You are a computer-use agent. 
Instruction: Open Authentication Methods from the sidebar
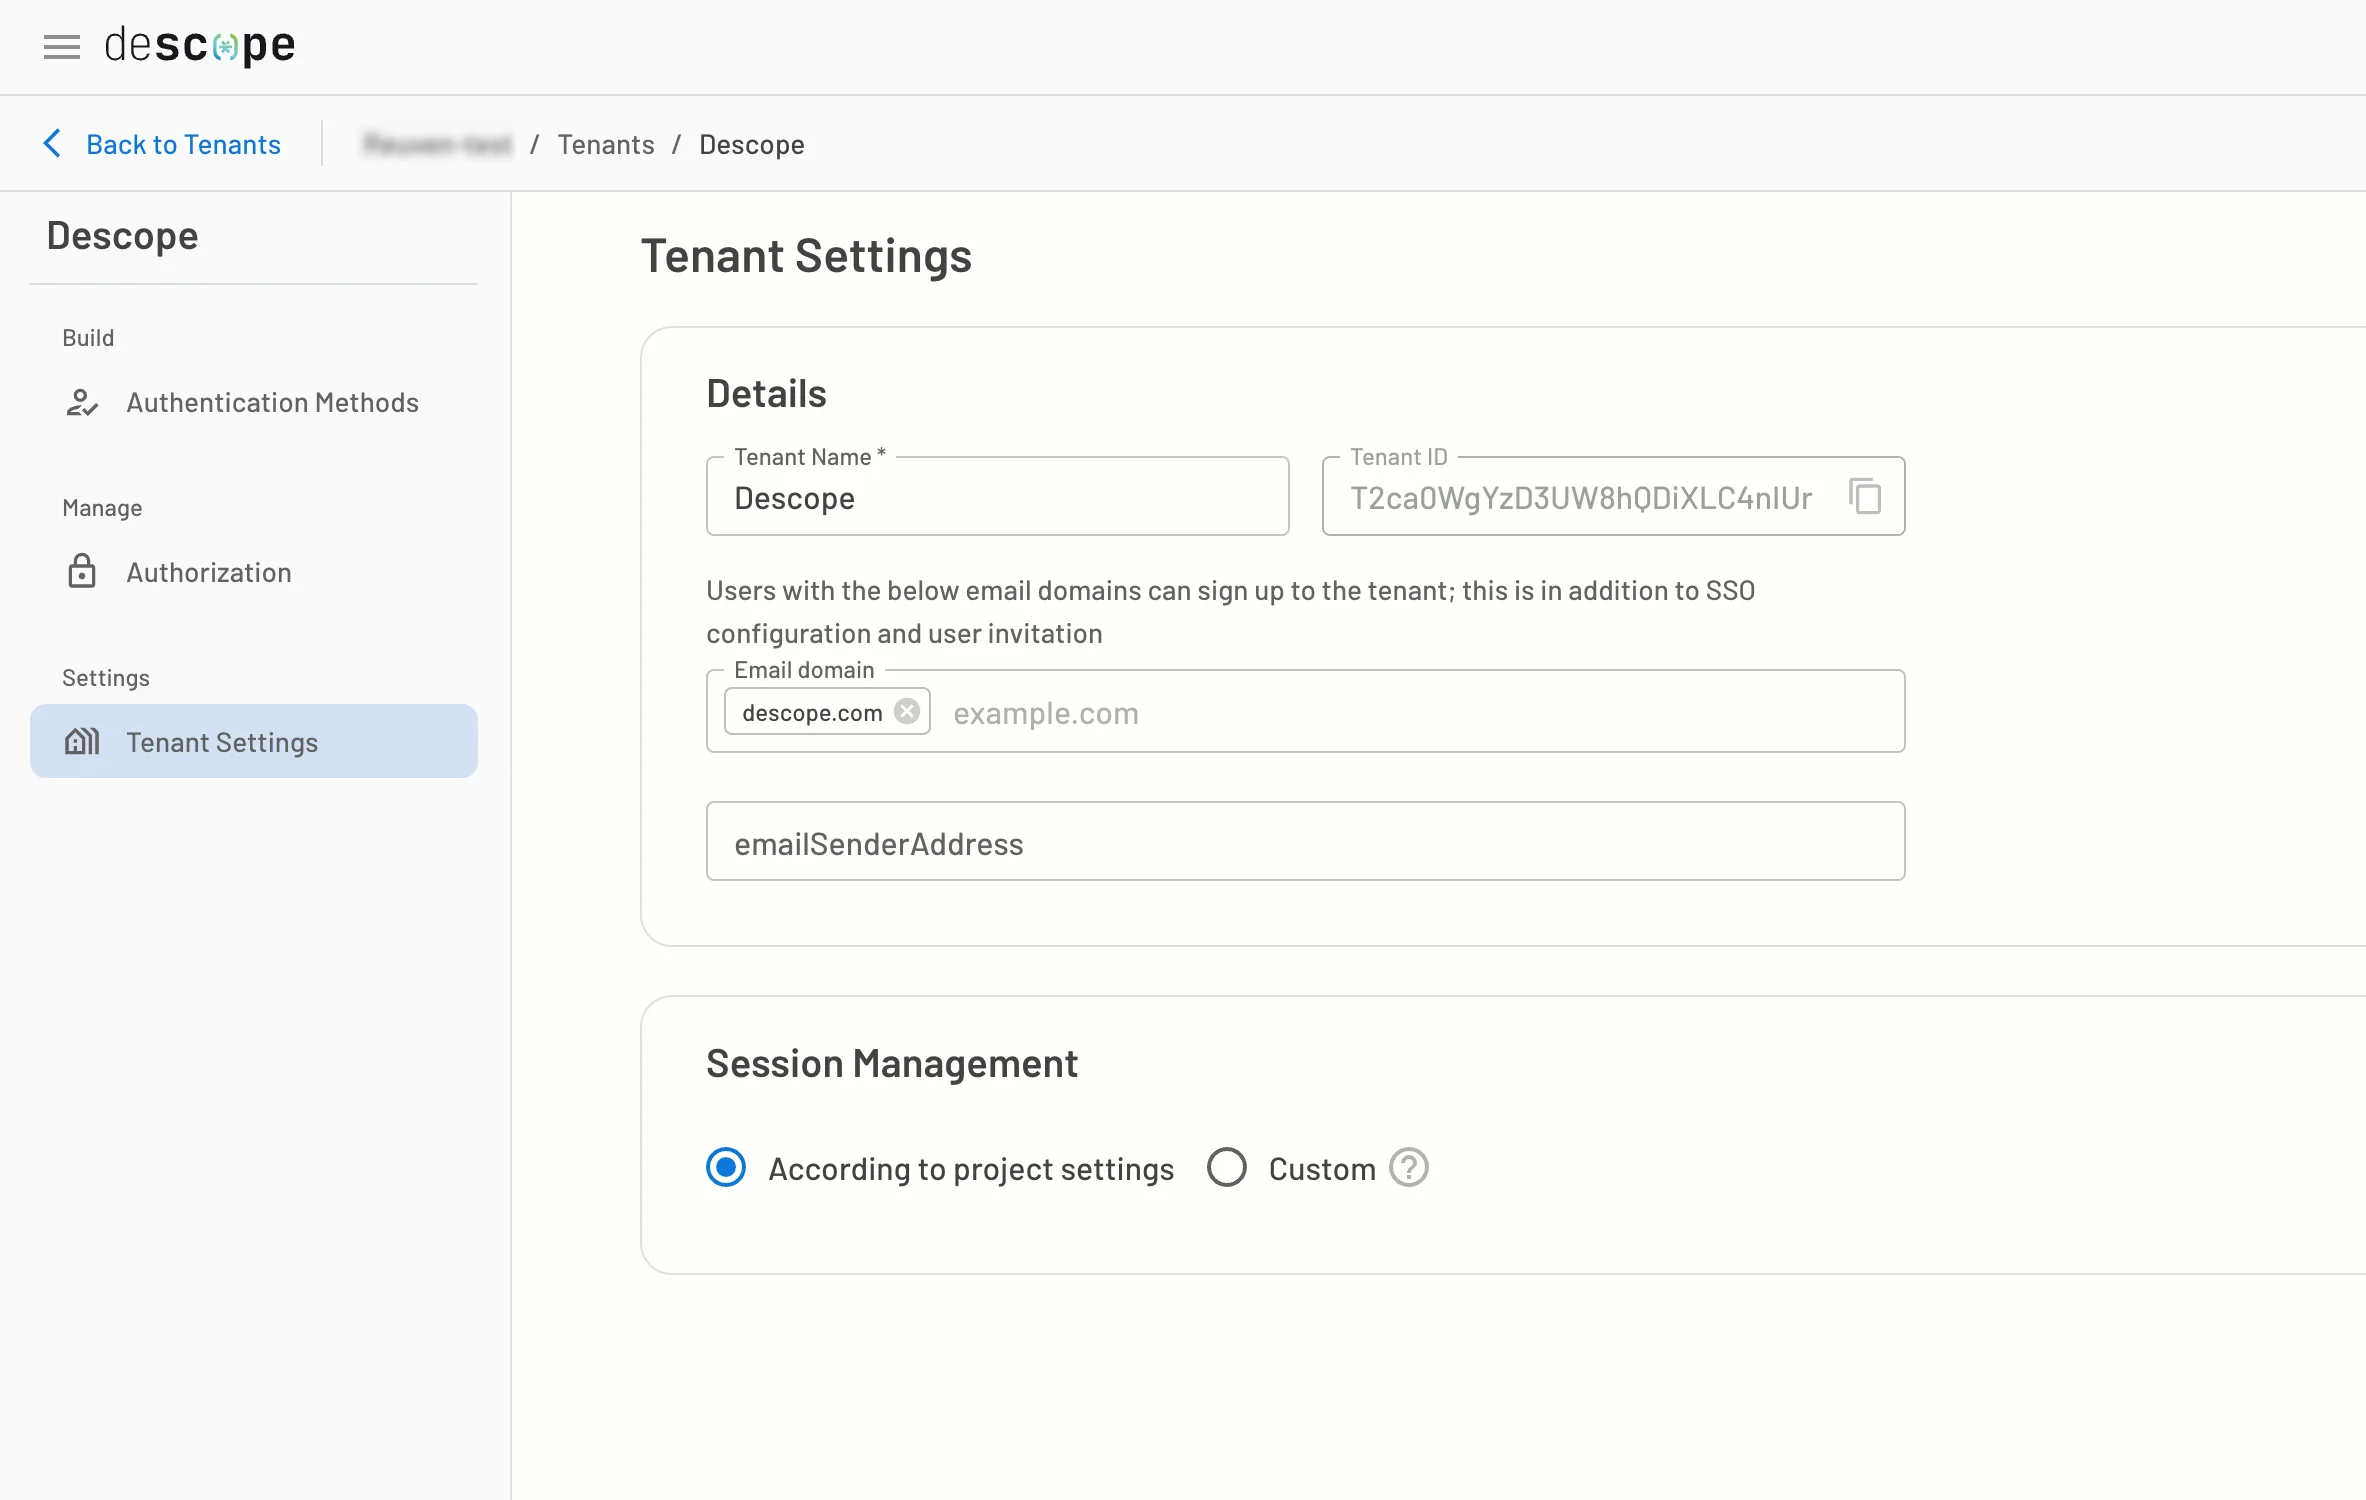pos(272,403)
